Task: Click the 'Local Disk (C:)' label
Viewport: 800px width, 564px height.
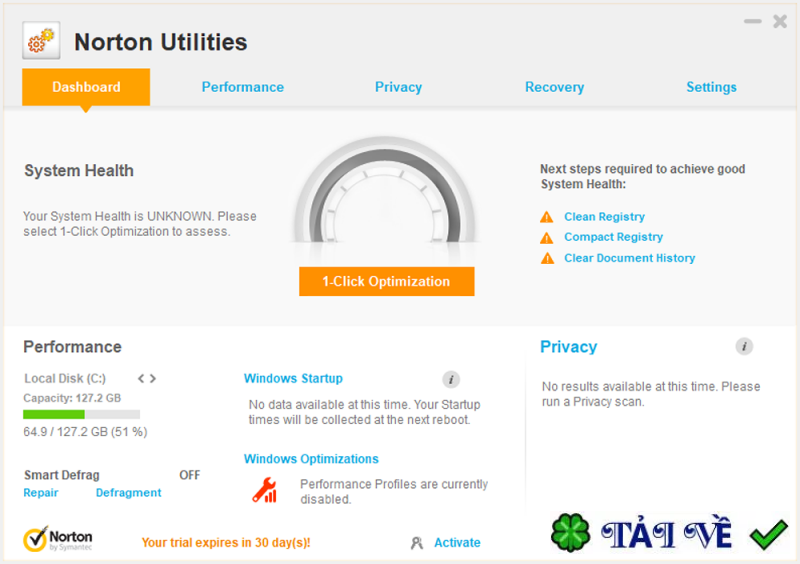Action: pyautogui.click(x=65, y=379)
